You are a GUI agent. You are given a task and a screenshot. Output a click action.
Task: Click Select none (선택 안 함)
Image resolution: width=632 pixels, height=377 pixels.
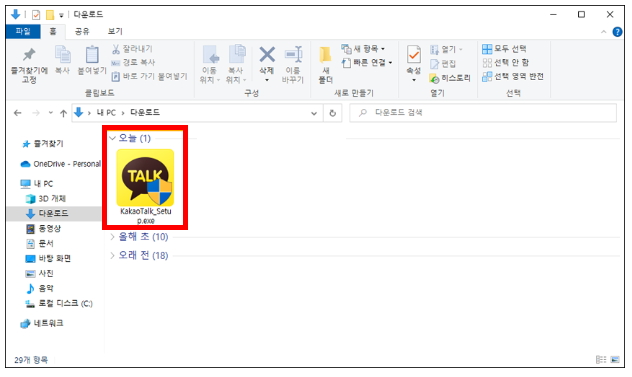point(505,62)
